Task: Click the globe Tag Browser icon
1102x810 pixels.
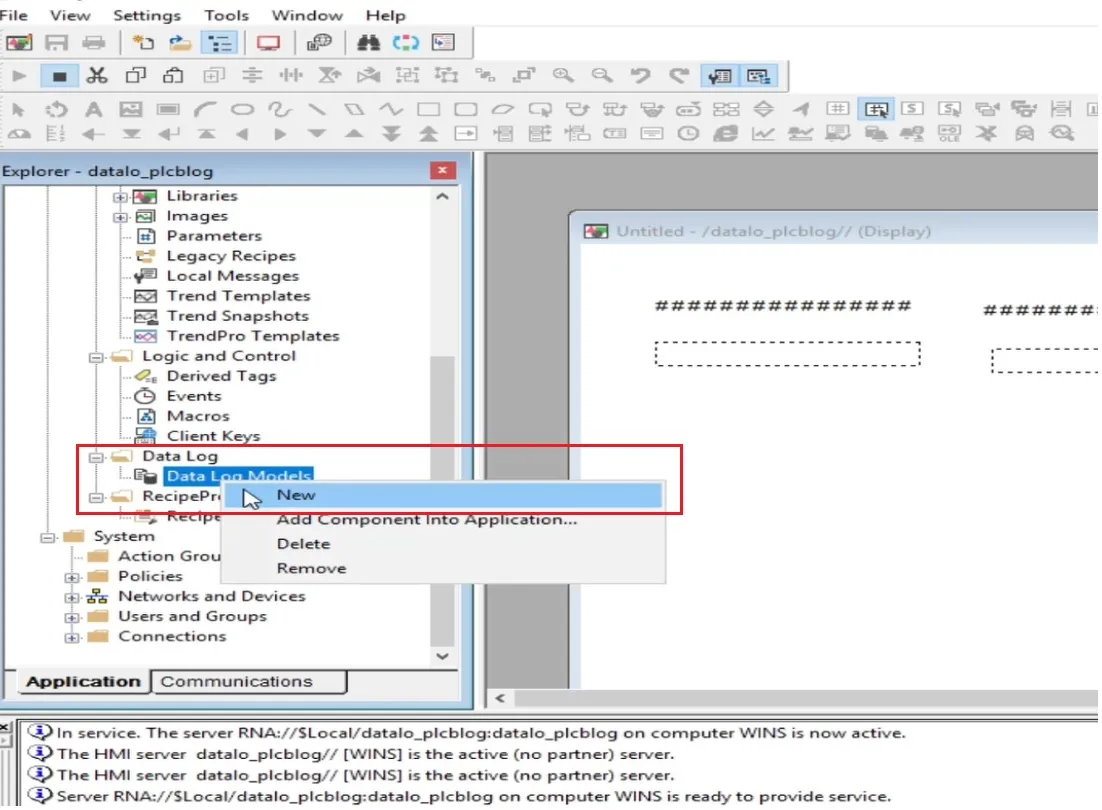Action: [x=319, y=42]
